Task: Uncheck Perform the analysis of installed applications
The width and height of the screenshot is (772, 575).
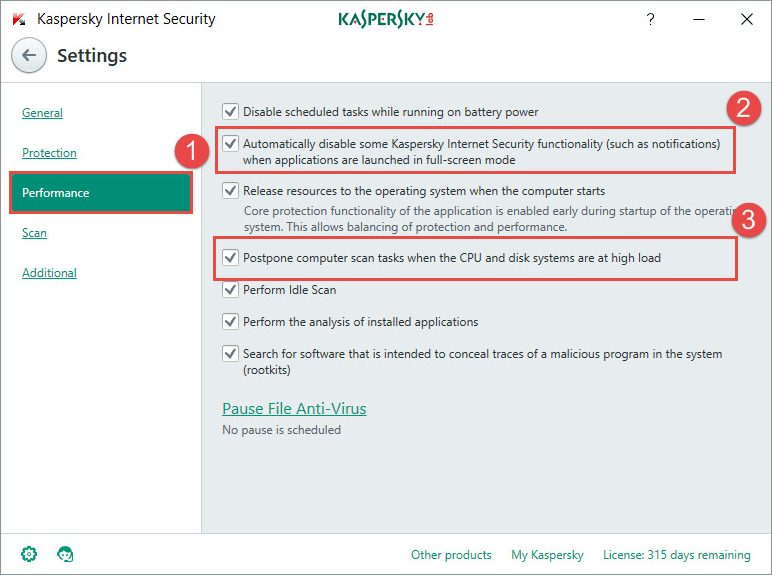Action: [230, 321]
